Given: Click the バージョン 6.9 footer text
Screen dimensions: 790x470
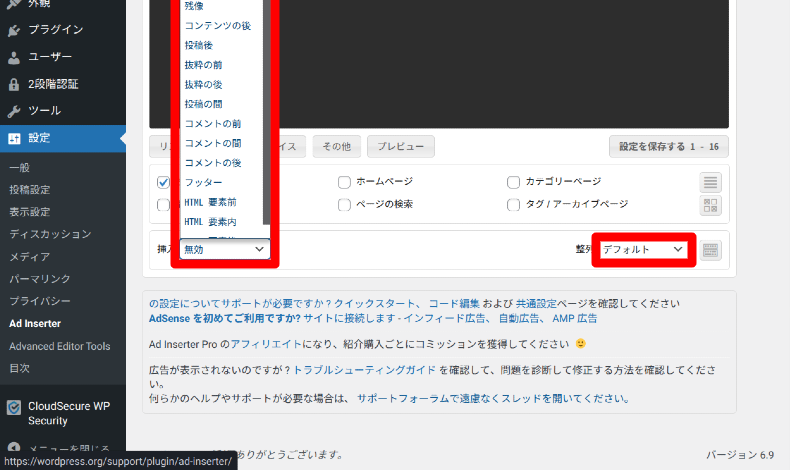Looking at the screenshot, I should click(740, 455).
